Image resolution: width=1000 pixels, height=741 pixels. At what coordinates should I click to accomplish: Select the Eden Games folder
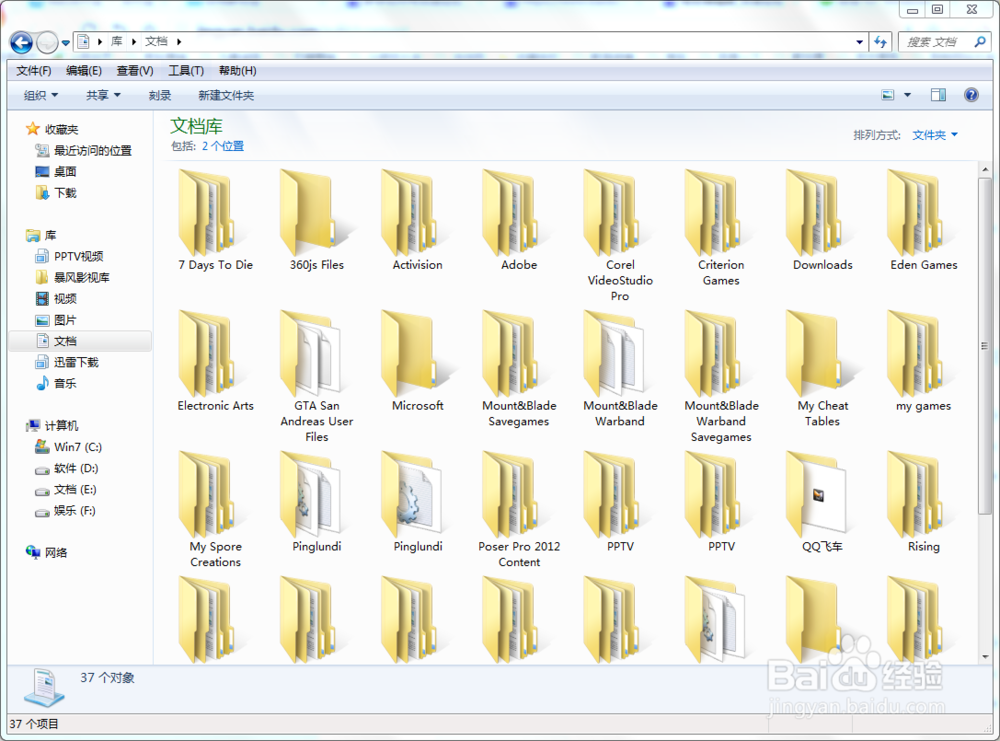(923, 221)
